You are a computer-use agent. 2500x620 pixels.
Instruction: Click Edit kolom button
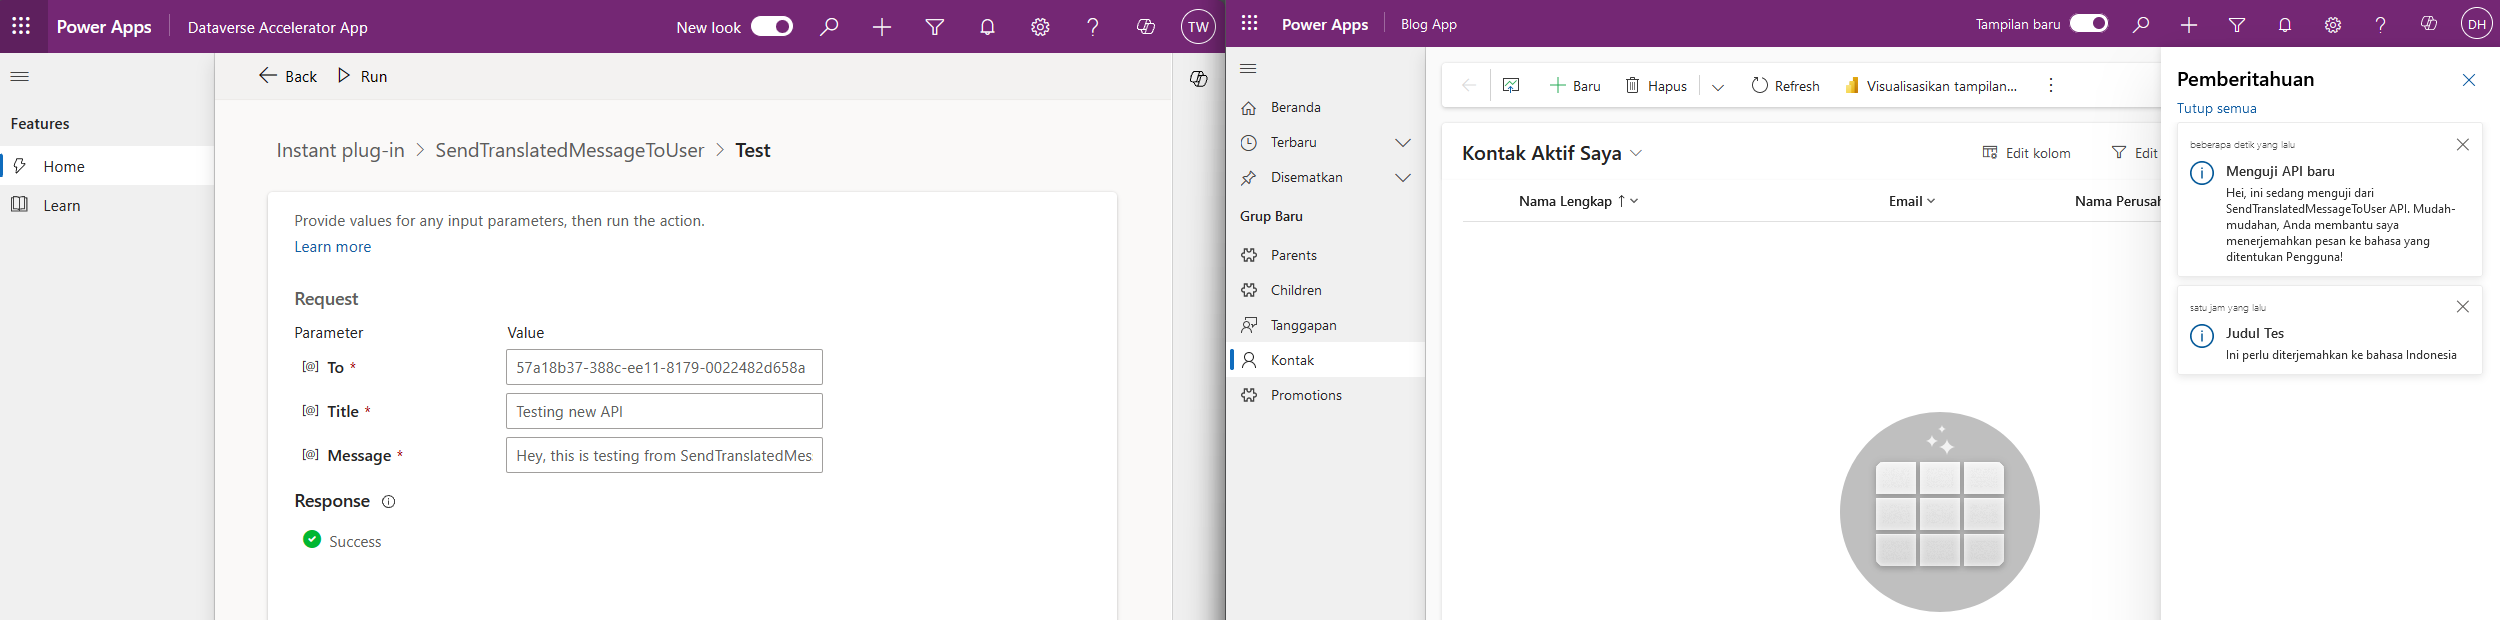click(x=2026, y=153)
